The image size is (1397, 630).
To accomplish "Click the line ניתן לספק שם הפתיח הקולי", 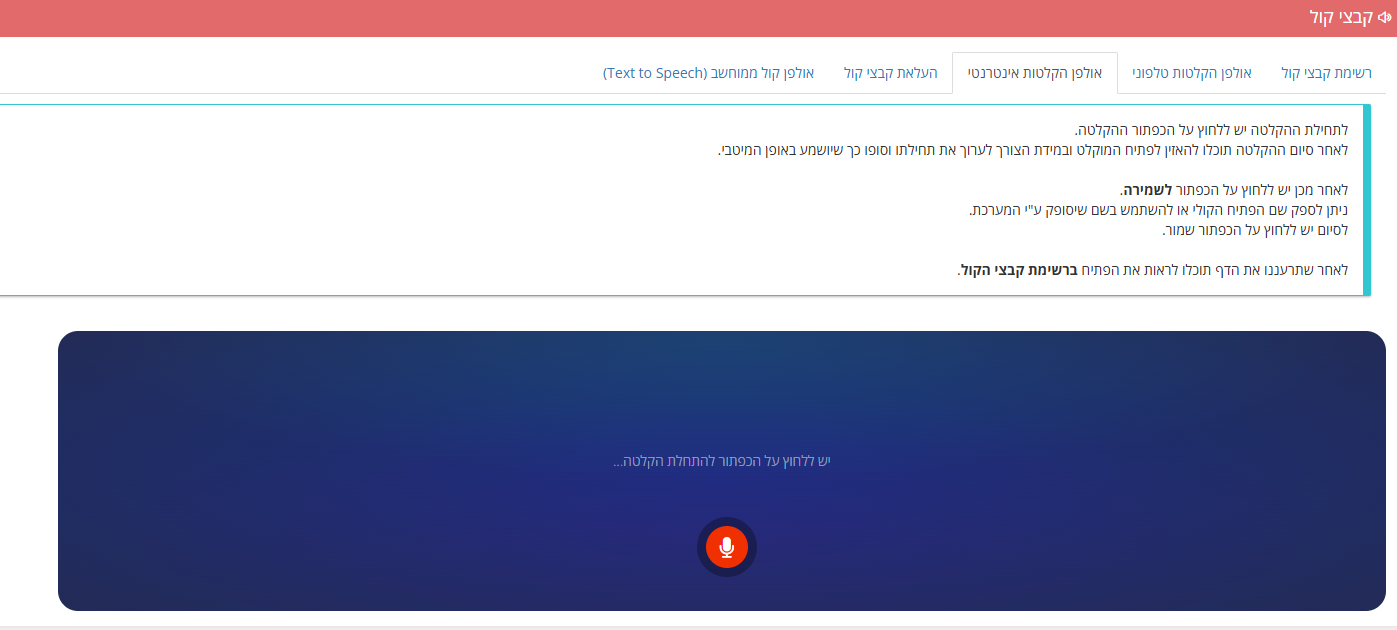I will [1158, 210].
